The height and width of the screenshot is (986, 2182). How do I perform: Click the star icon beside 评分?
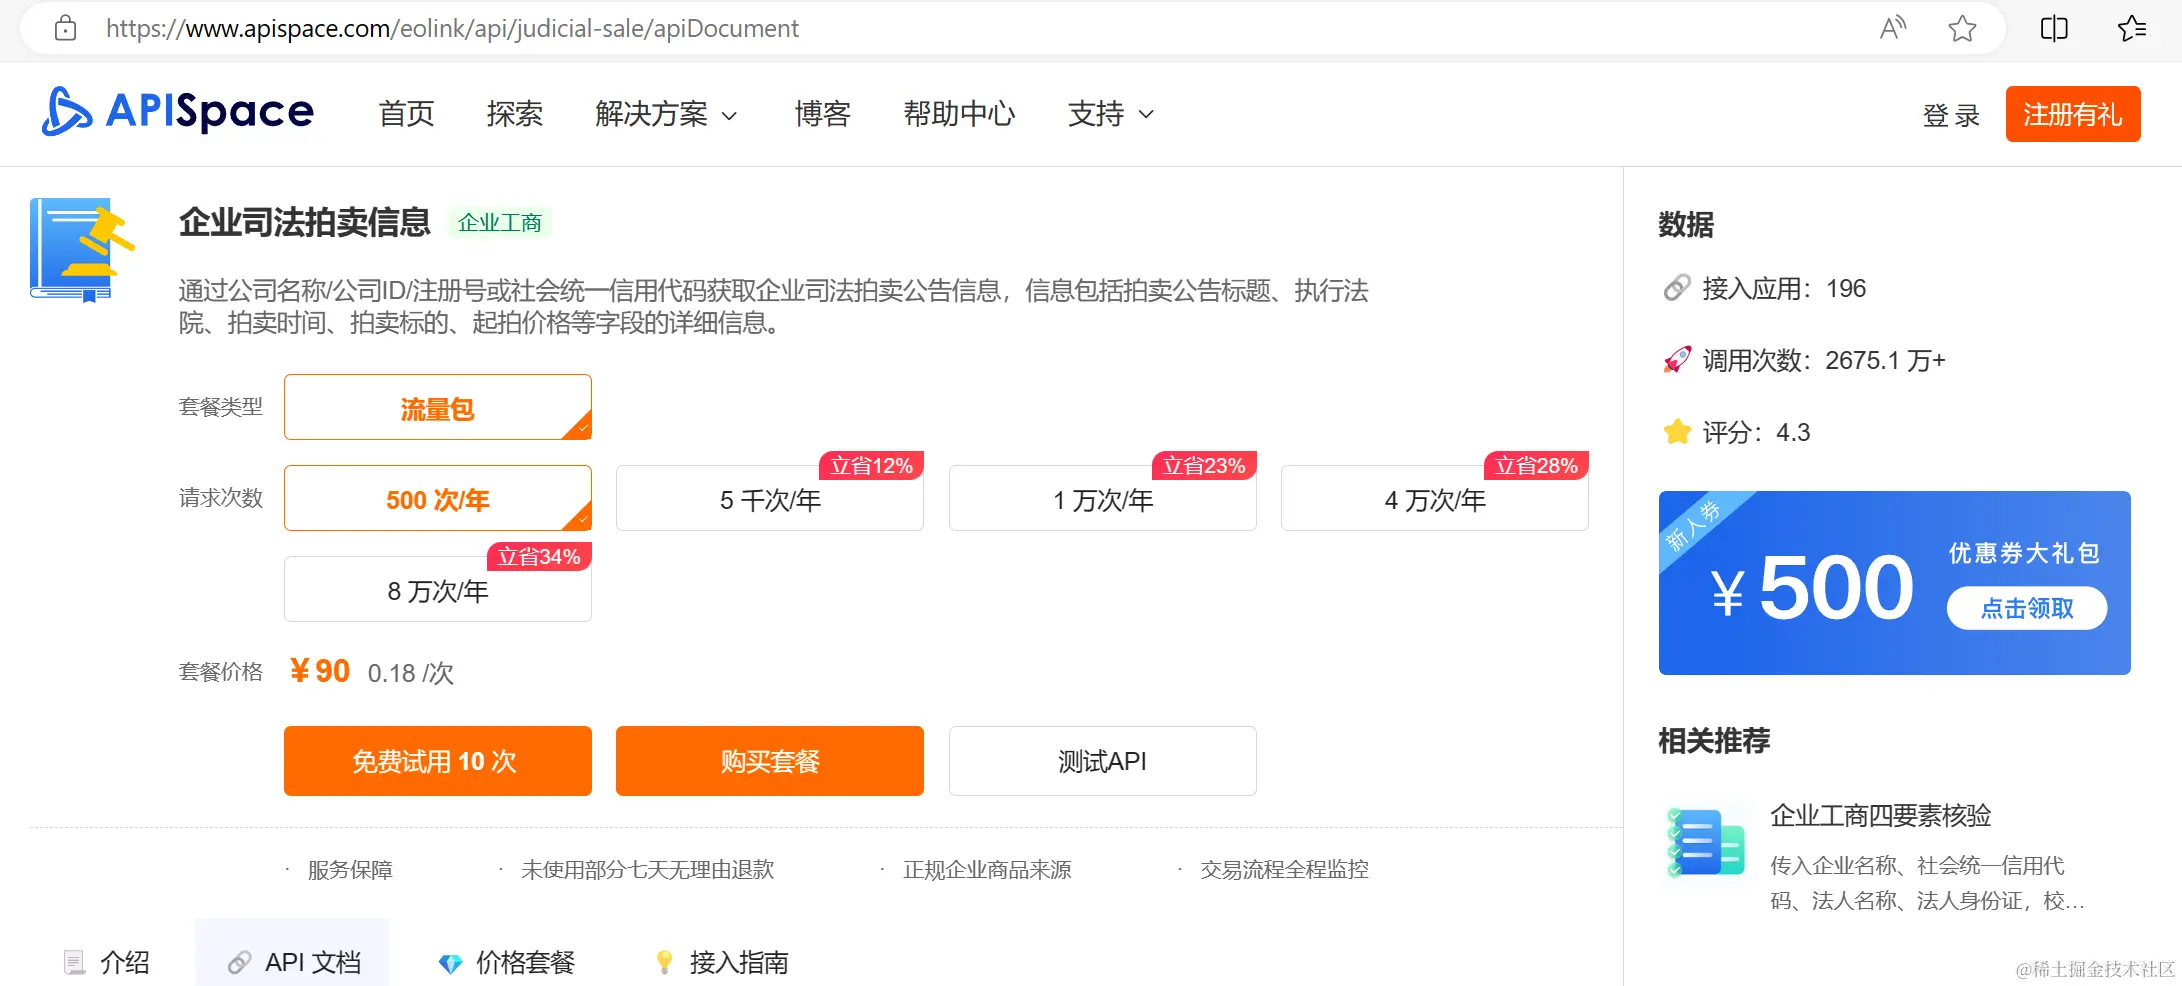pyautogui.click(x=1677, y=432)
